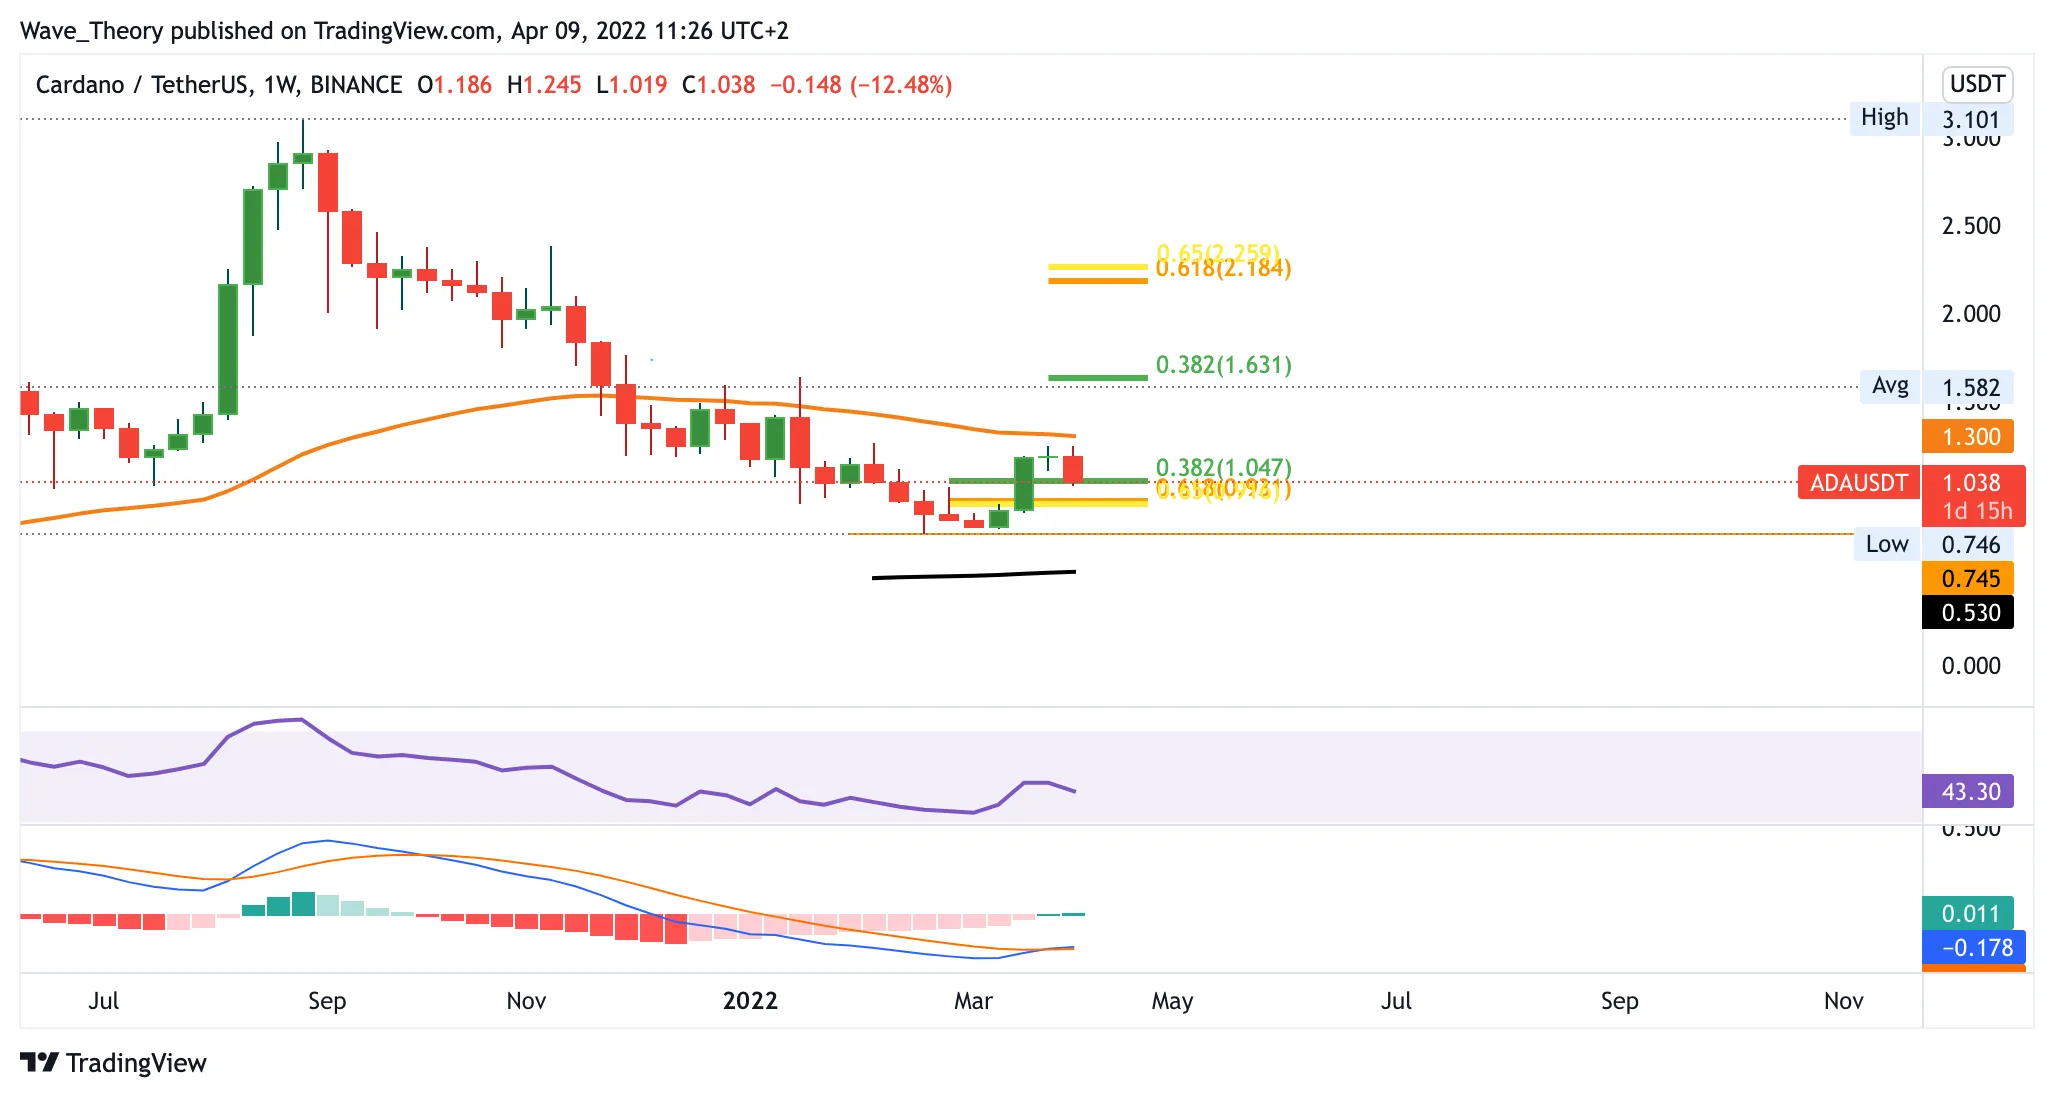The width and height of the screenshot is (2054, 1098).
Task: Click the Avg 1.582 price label
Action: 1936,386
